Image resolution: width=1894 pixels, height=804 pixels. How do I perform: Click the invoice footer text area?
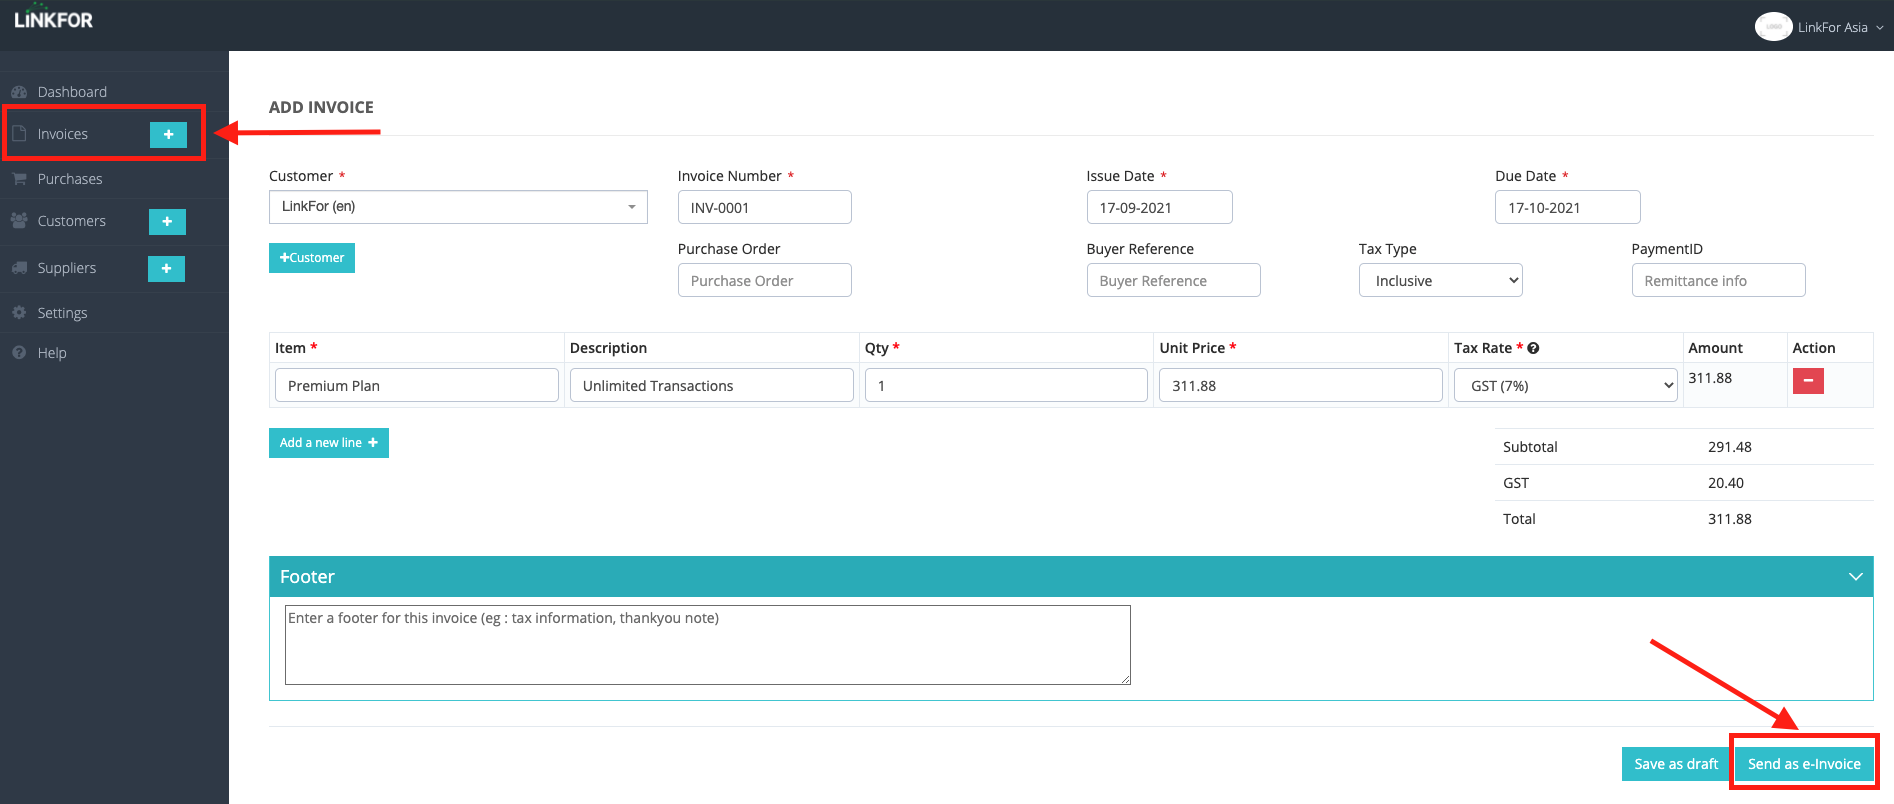coord(708,645)
